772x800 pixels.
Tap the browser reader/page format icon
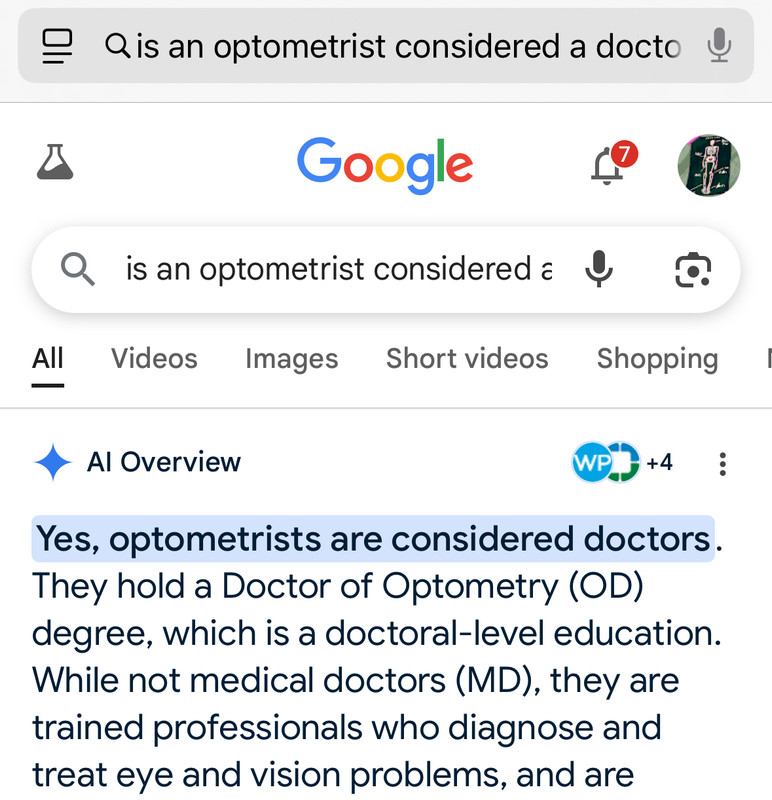pos(57,46)
